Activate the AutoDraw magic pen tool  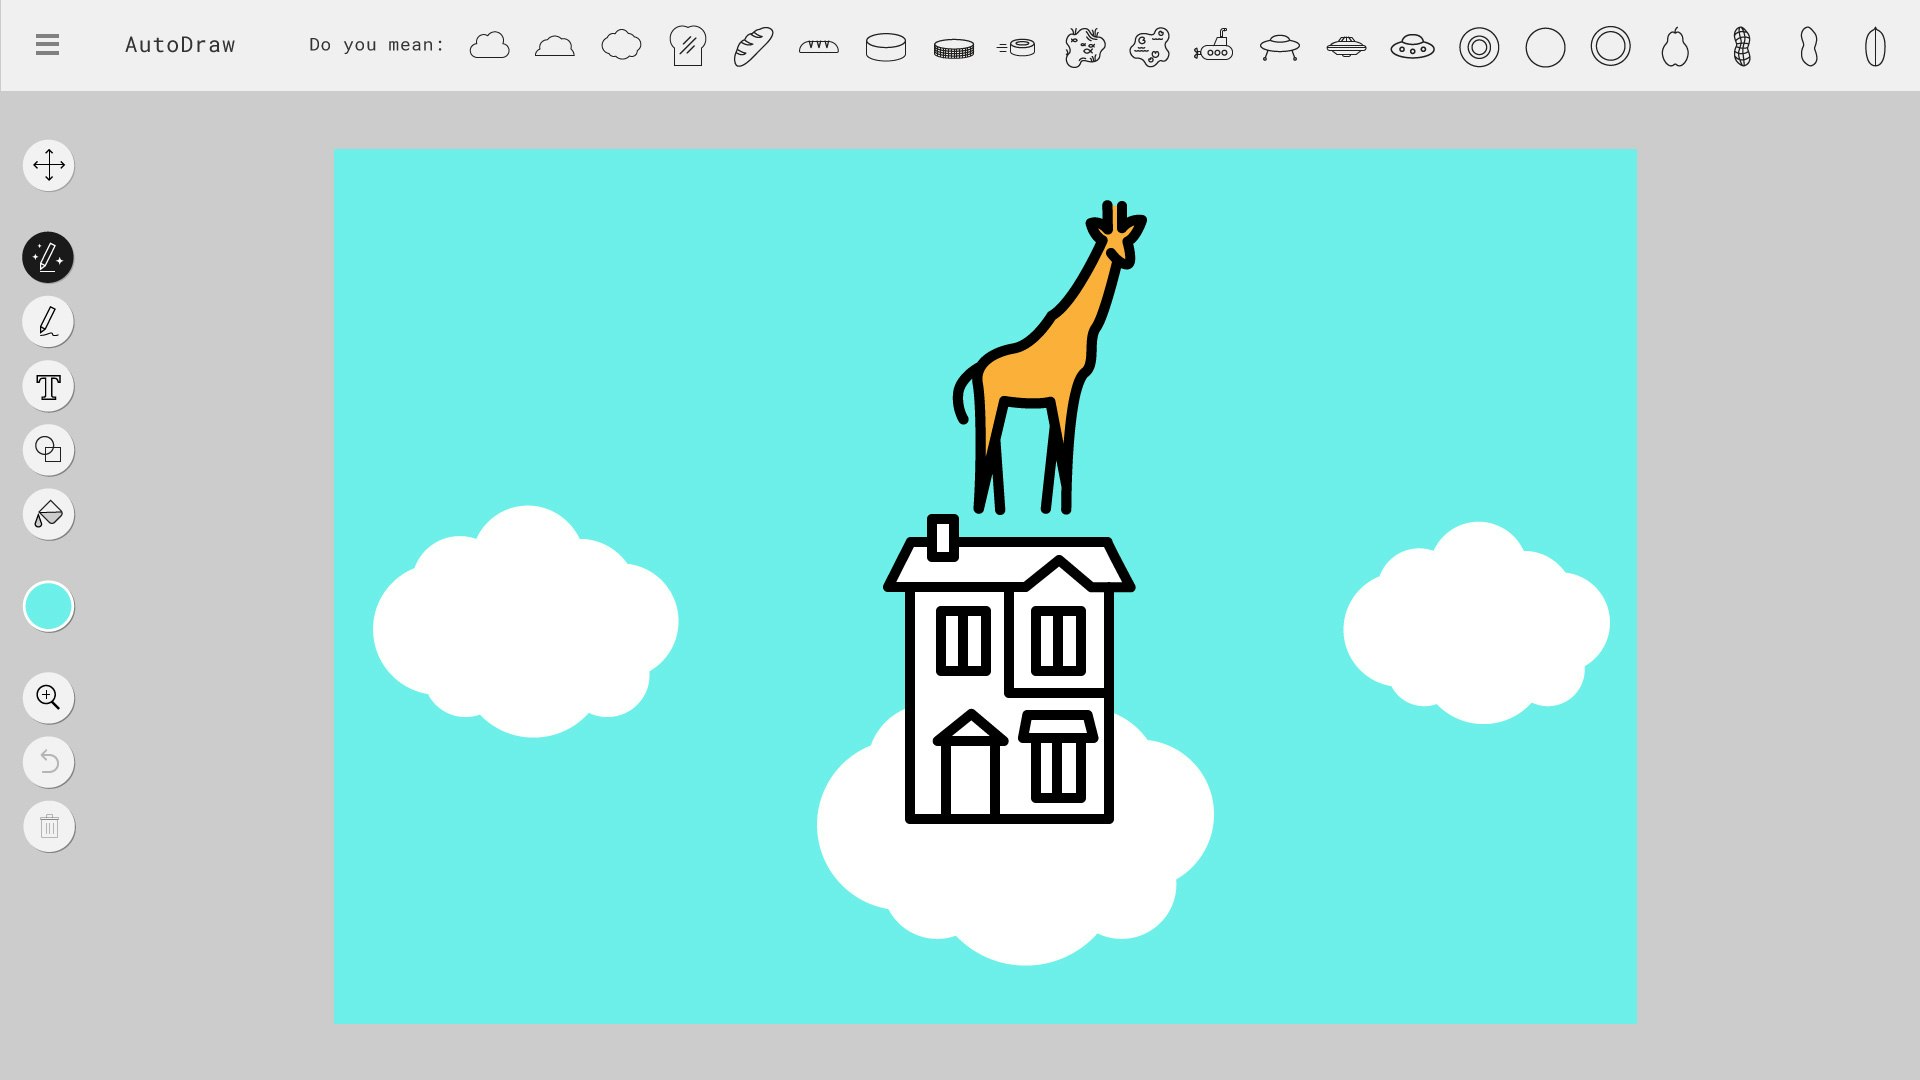tap(48, 258)
